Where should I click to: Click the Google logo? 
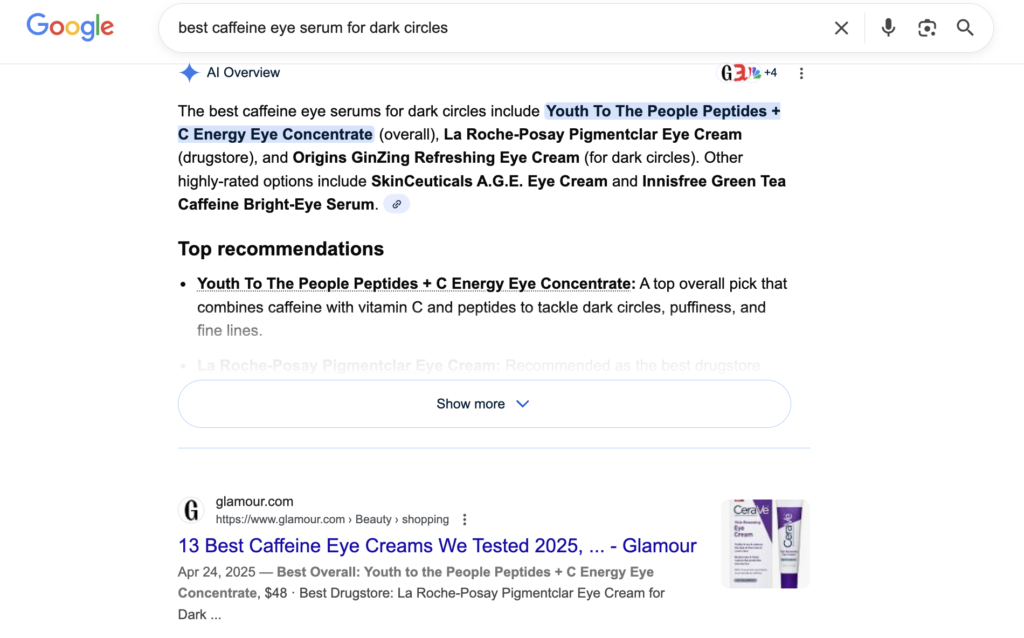pos(70,27)
